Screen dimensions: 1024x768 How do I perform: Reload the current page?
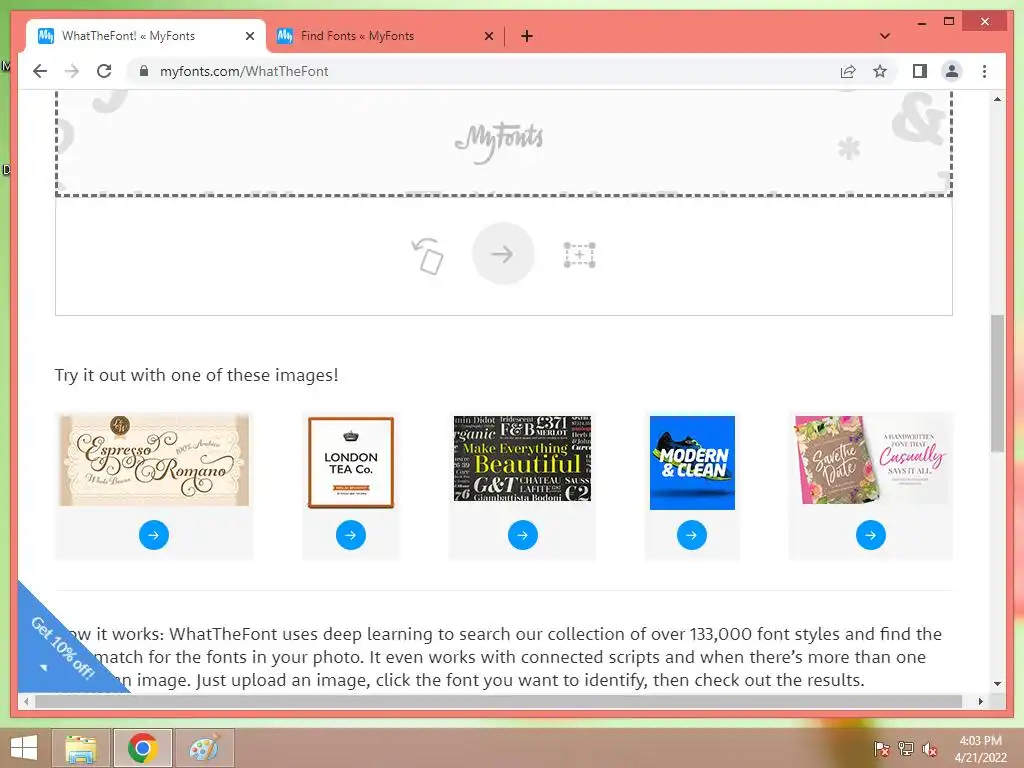point(104,71)
